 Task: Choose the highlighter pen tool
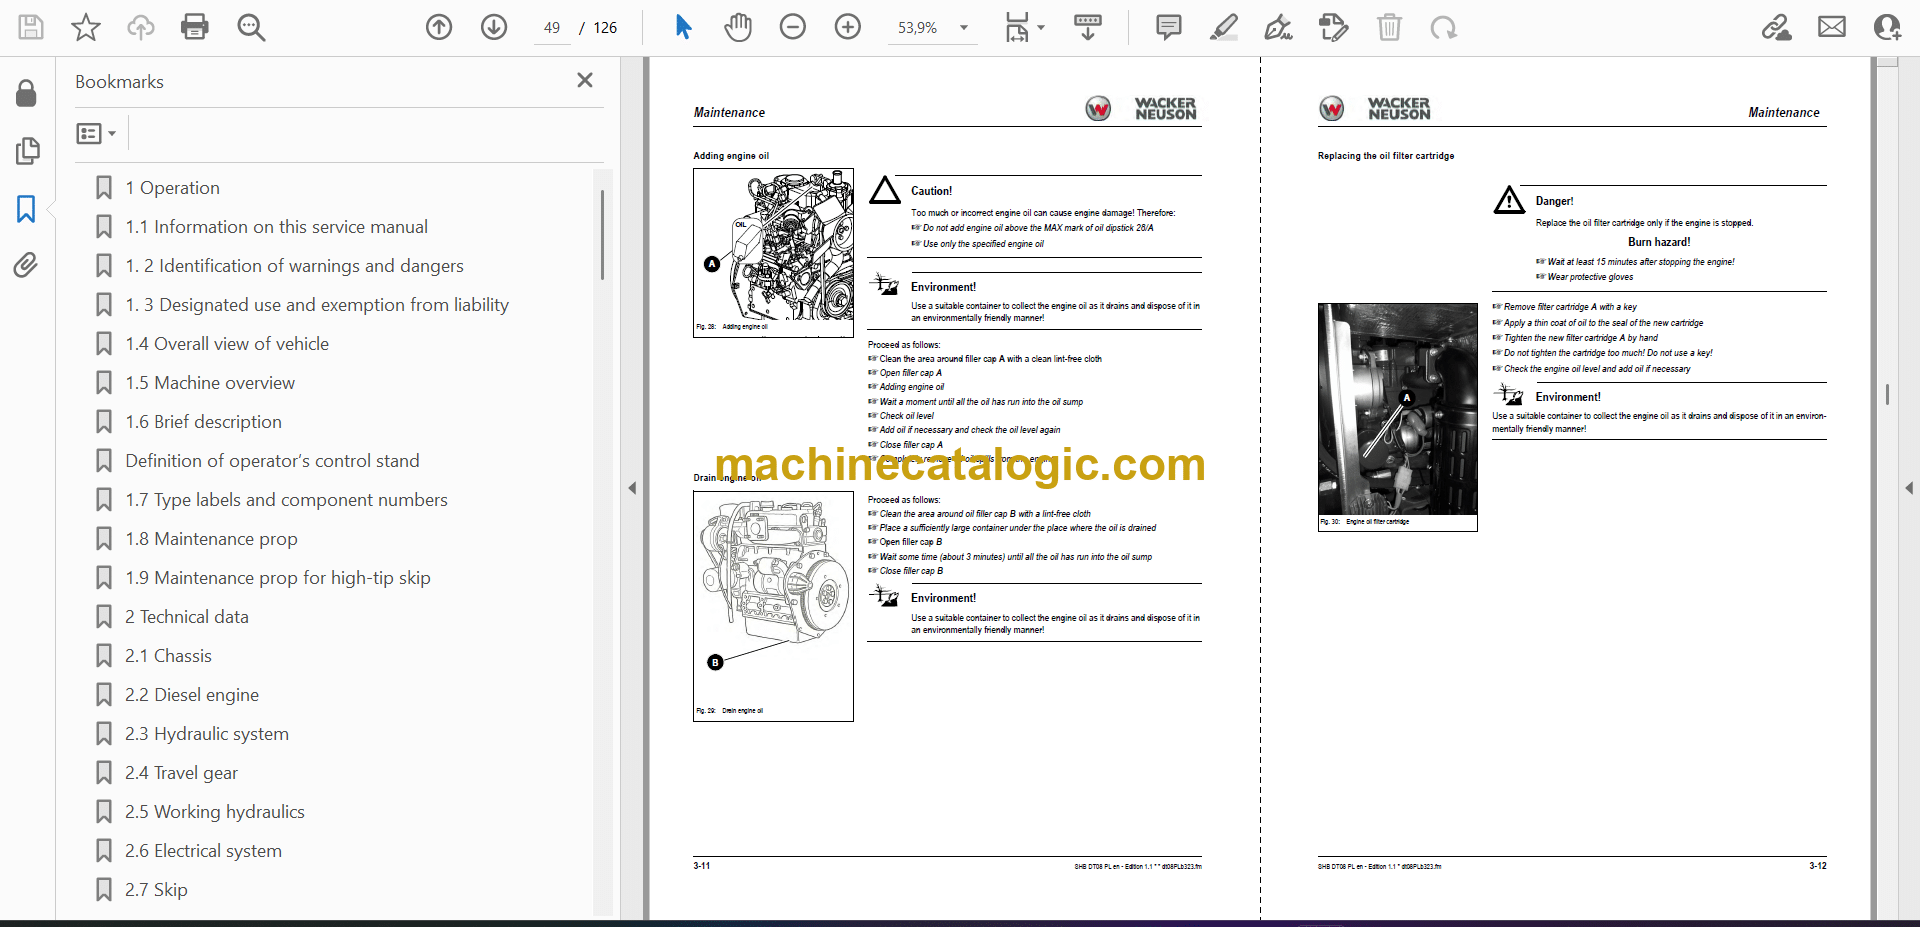coord(1223,27)
